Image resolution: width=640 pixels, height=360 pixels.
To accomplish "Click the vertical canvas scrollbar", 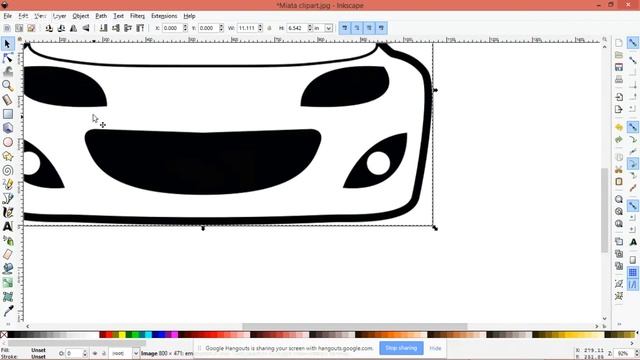I will coord(604,210).
